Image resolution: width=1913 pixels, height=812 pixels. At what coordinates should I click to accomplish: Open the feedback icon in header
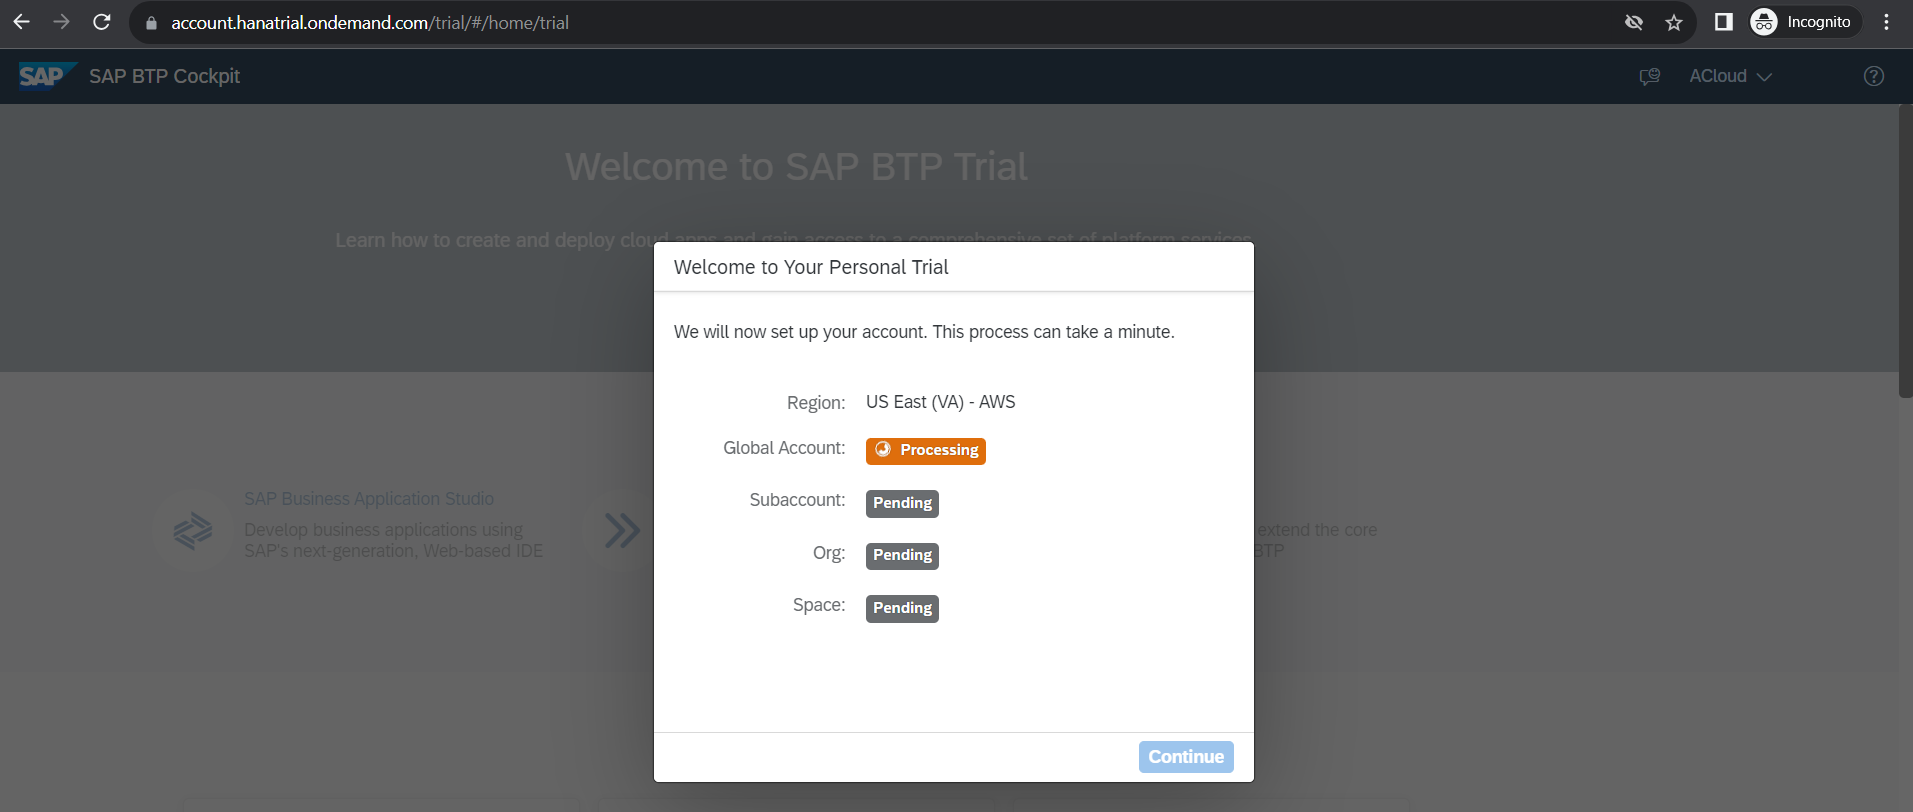1650,76
